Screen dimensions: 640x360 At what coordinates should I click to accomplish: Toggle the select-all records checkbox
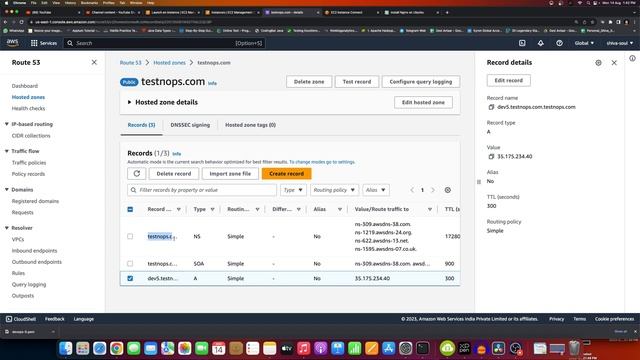(x=130, y=209)
